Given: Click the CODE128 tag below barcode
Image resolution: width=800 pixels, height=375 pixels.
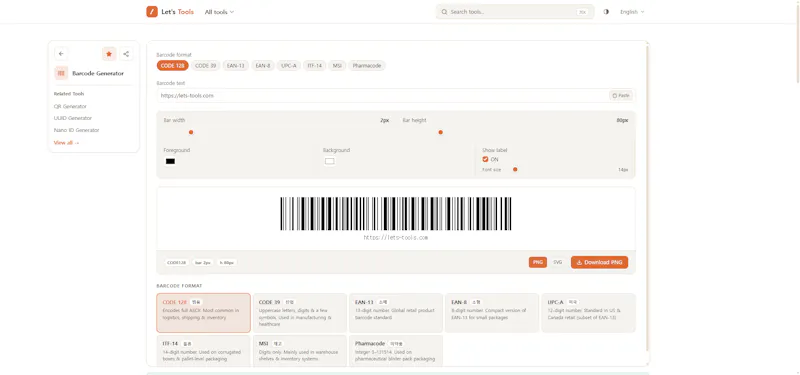Looking at the screenshot, I should [176, 262].
